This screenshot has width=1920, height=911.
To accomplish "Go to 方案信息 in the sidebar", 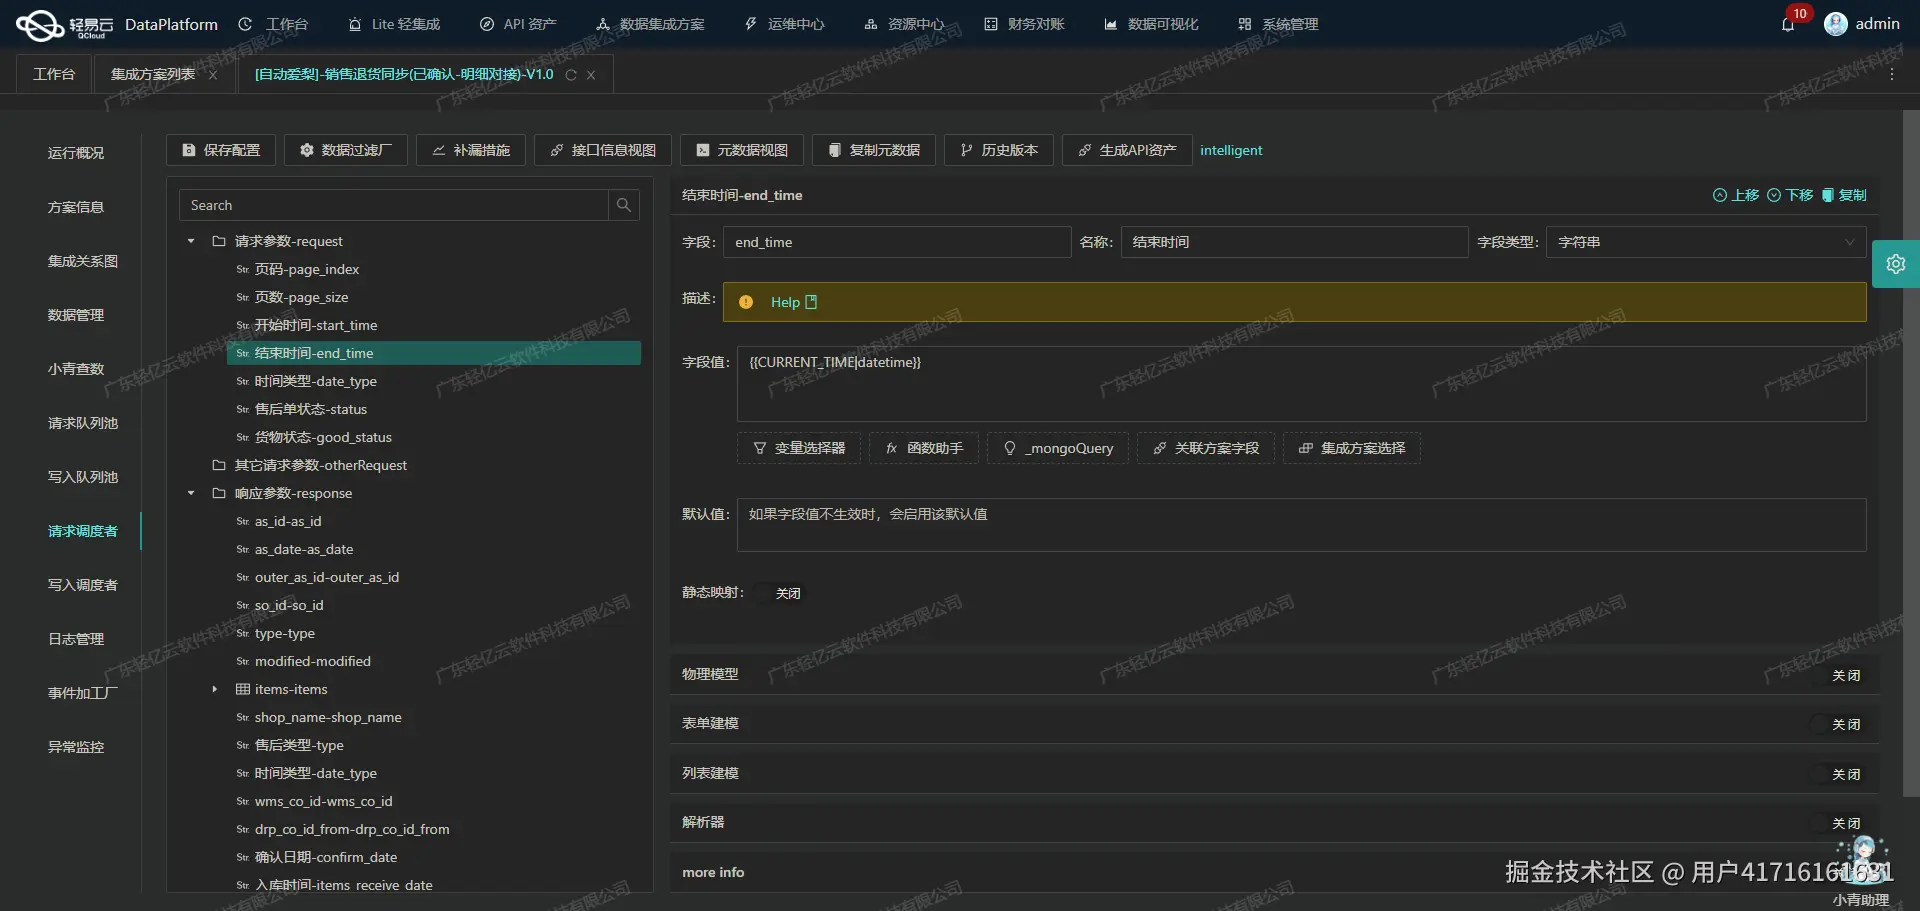I will point(76,207).
